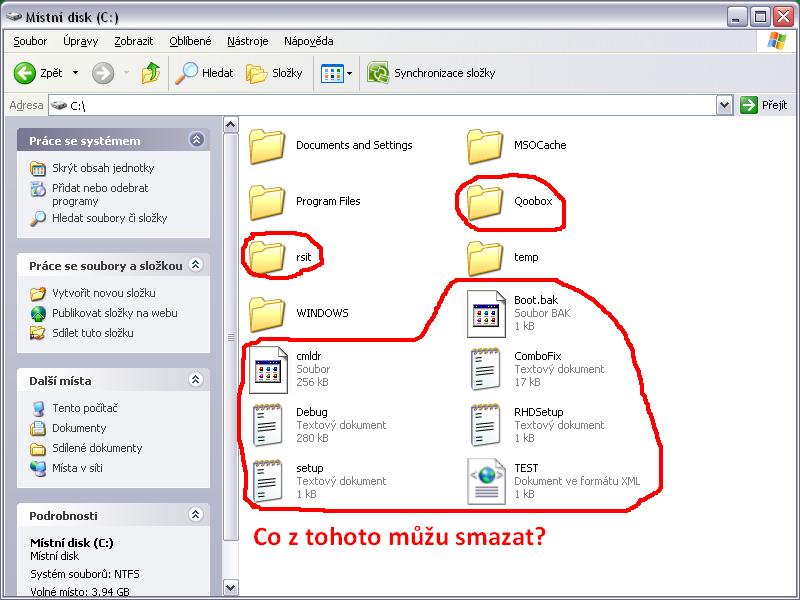The image size is (800, 600).
Task: Click the side panel scrollbar thumb
Action: pos(231,337)
